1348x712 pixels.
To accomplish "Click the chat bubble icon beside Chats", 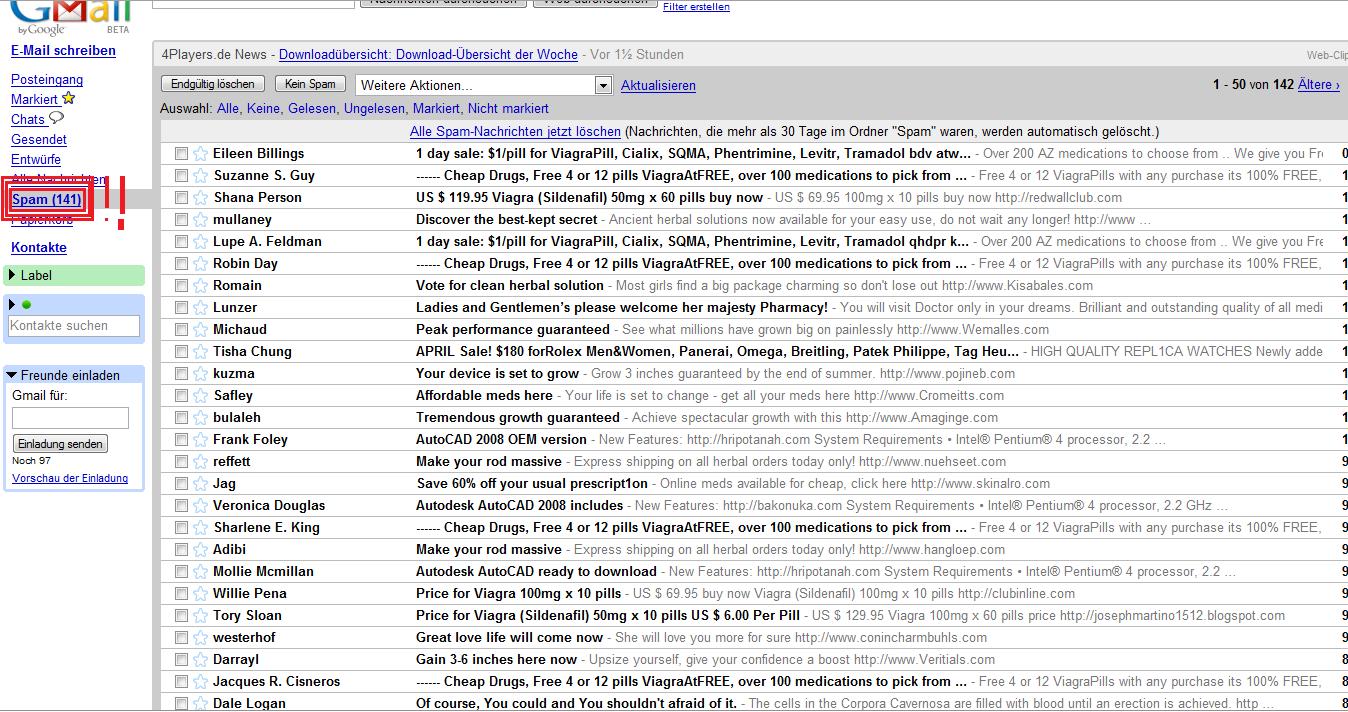I will [56, 118].
